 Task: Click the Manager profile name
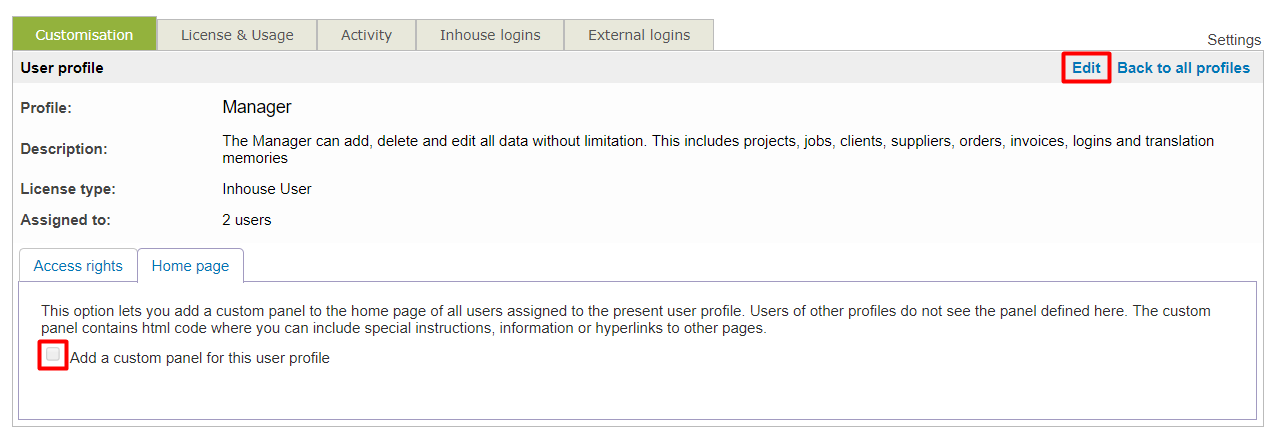coord(256,107)
